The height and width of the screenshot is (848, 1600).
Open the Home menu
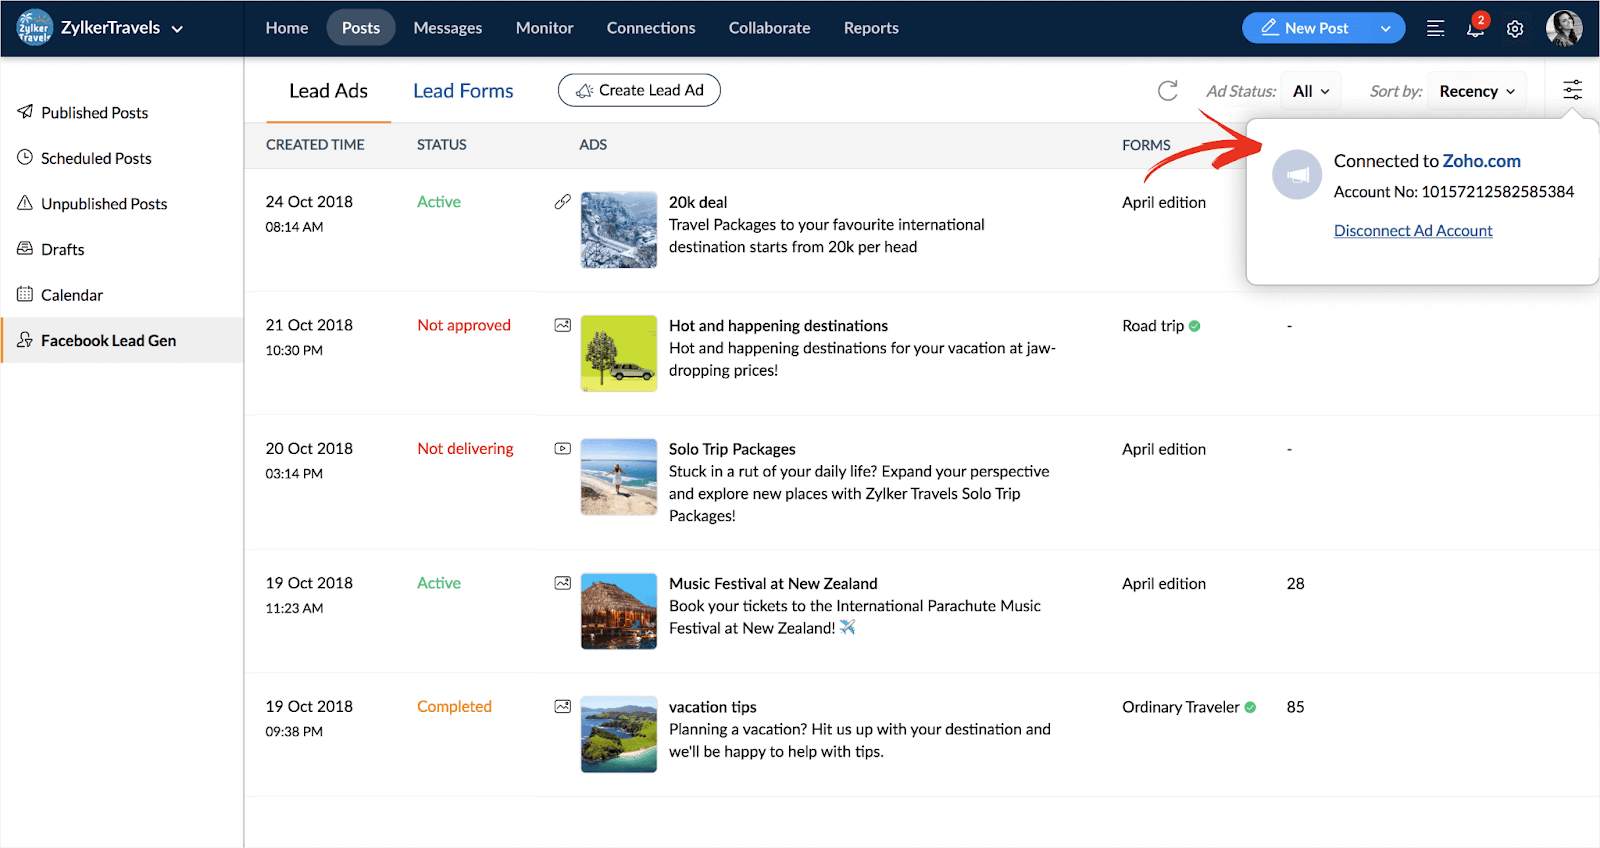pyautogui.click(x=287, y=28)
